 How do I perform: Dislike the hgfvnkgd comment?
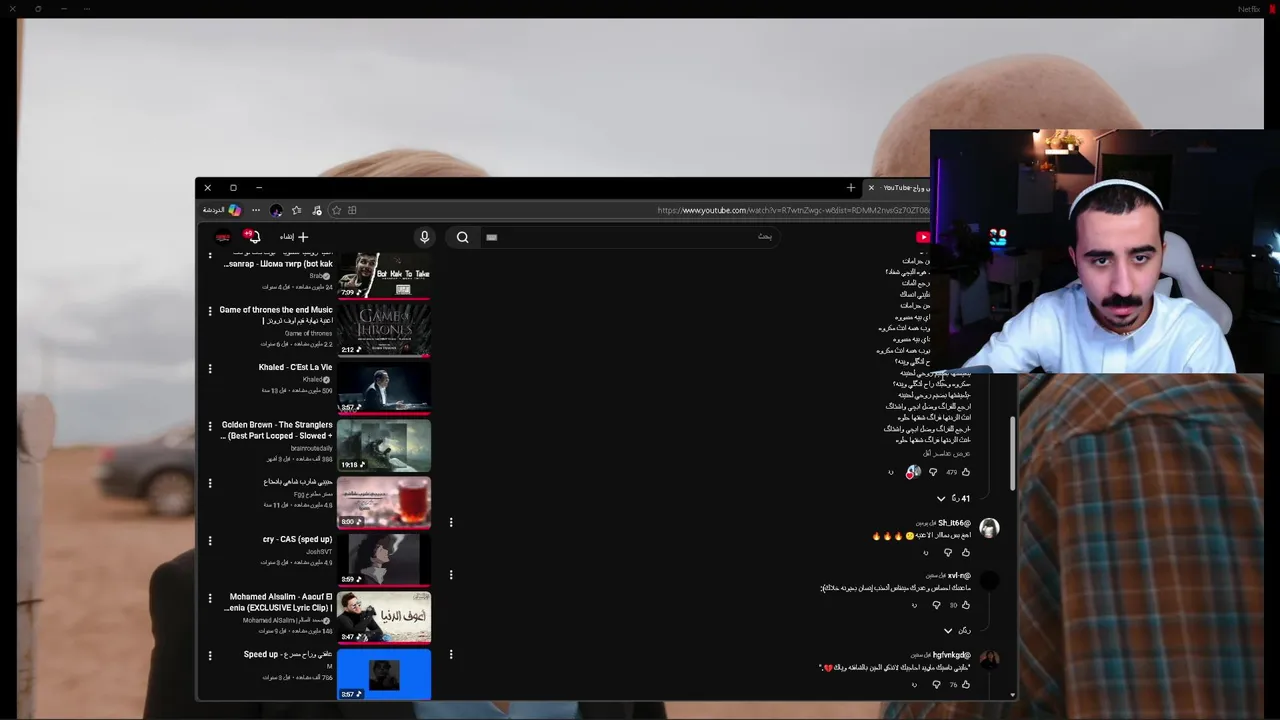point(936,685)
